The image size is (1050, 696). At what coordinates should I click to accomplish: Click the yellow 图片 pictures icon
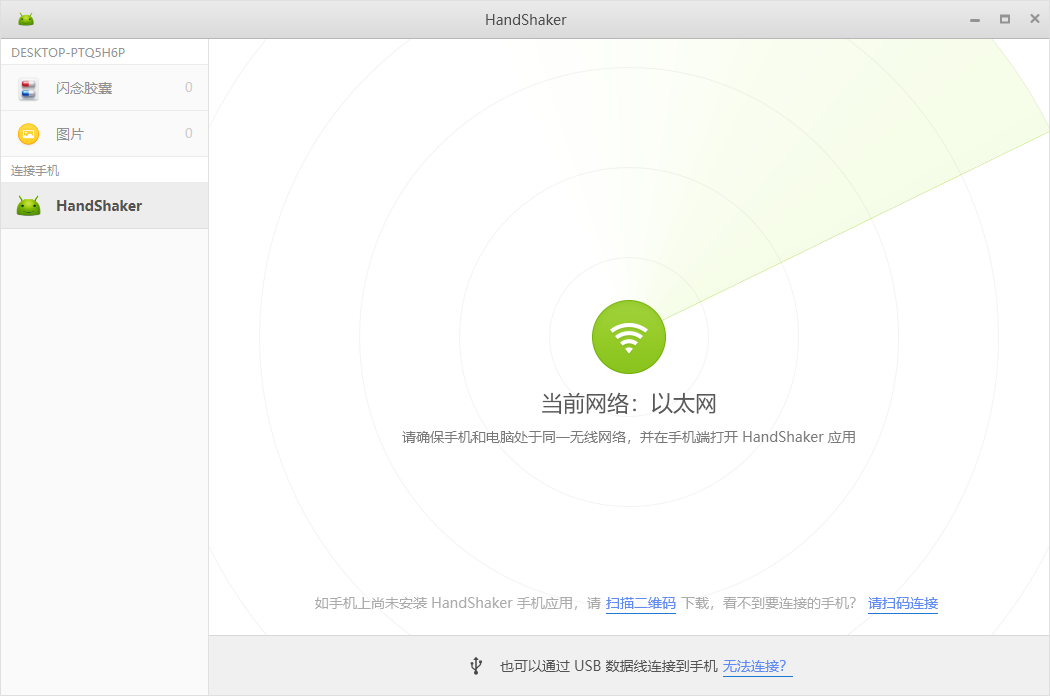click(x=28, y=134)
